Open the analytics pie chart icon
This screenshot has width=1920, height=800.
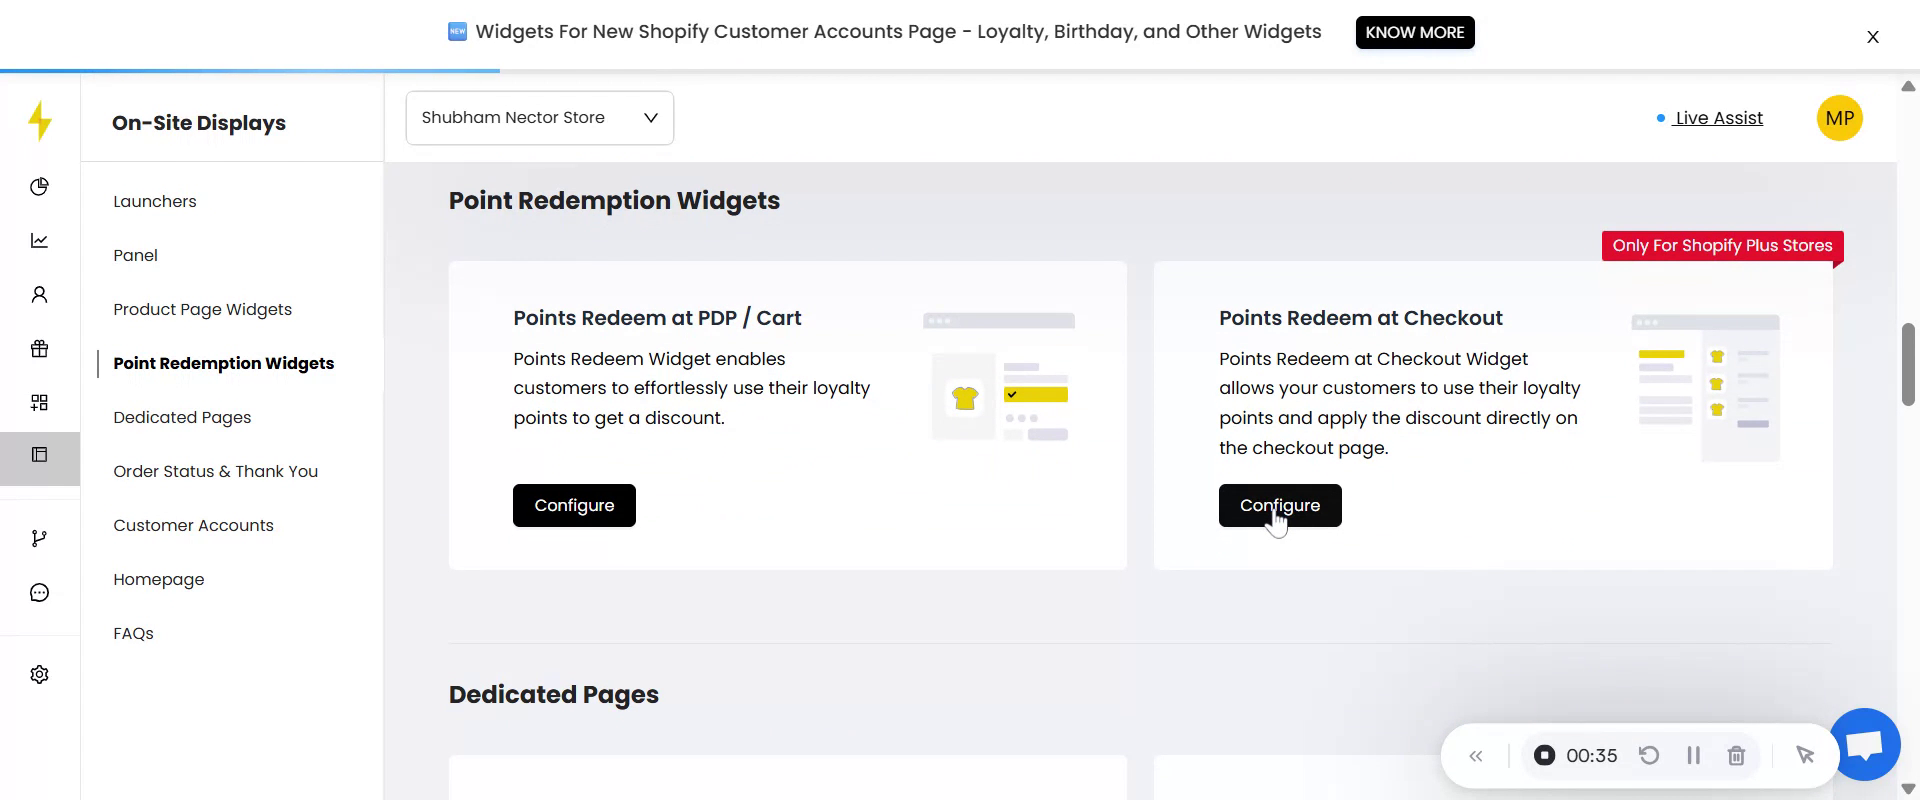pos(39,187)
